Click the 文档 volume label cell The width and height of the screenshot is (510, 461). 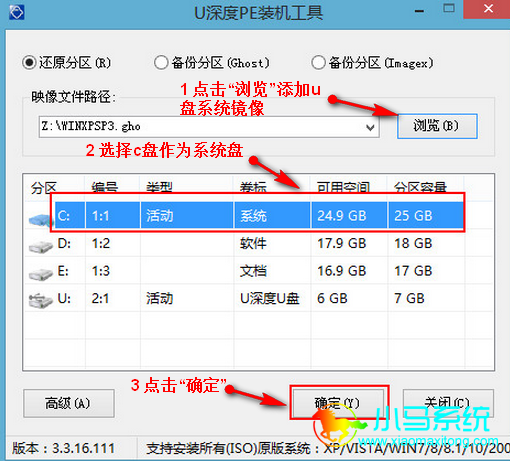(x=253, y=271)
